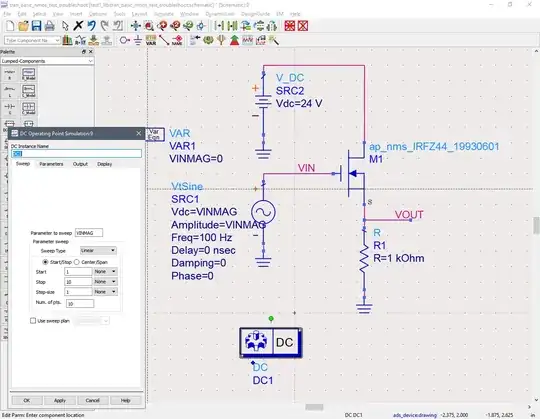Viewport: 540px width, 419px height.
Task: Insert a pin with the circle-pin icon
Action: point(125,41)
